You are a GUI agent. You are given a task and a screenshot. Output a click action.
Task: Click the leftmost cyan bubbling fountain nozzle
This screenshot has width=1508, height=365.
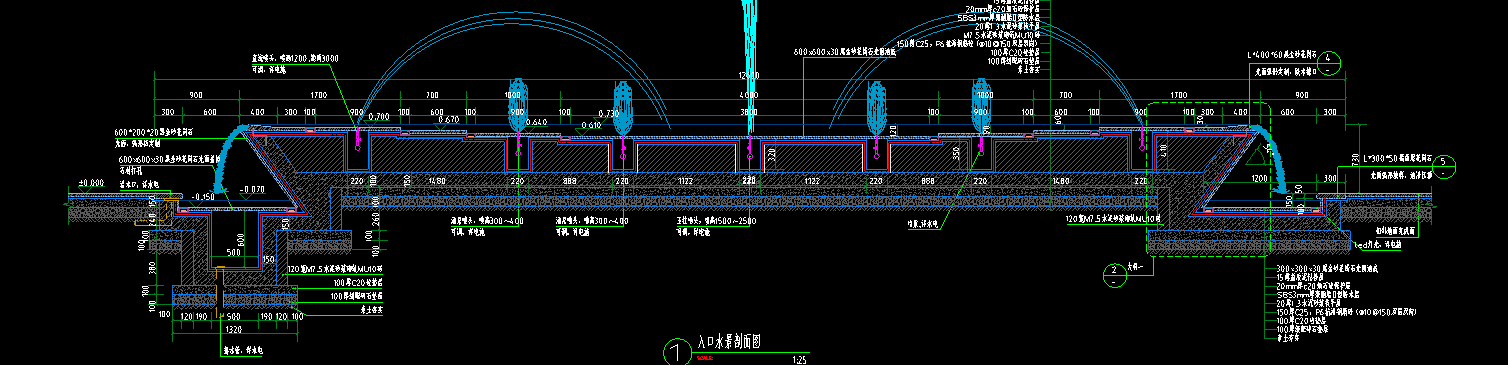point(516,105)
